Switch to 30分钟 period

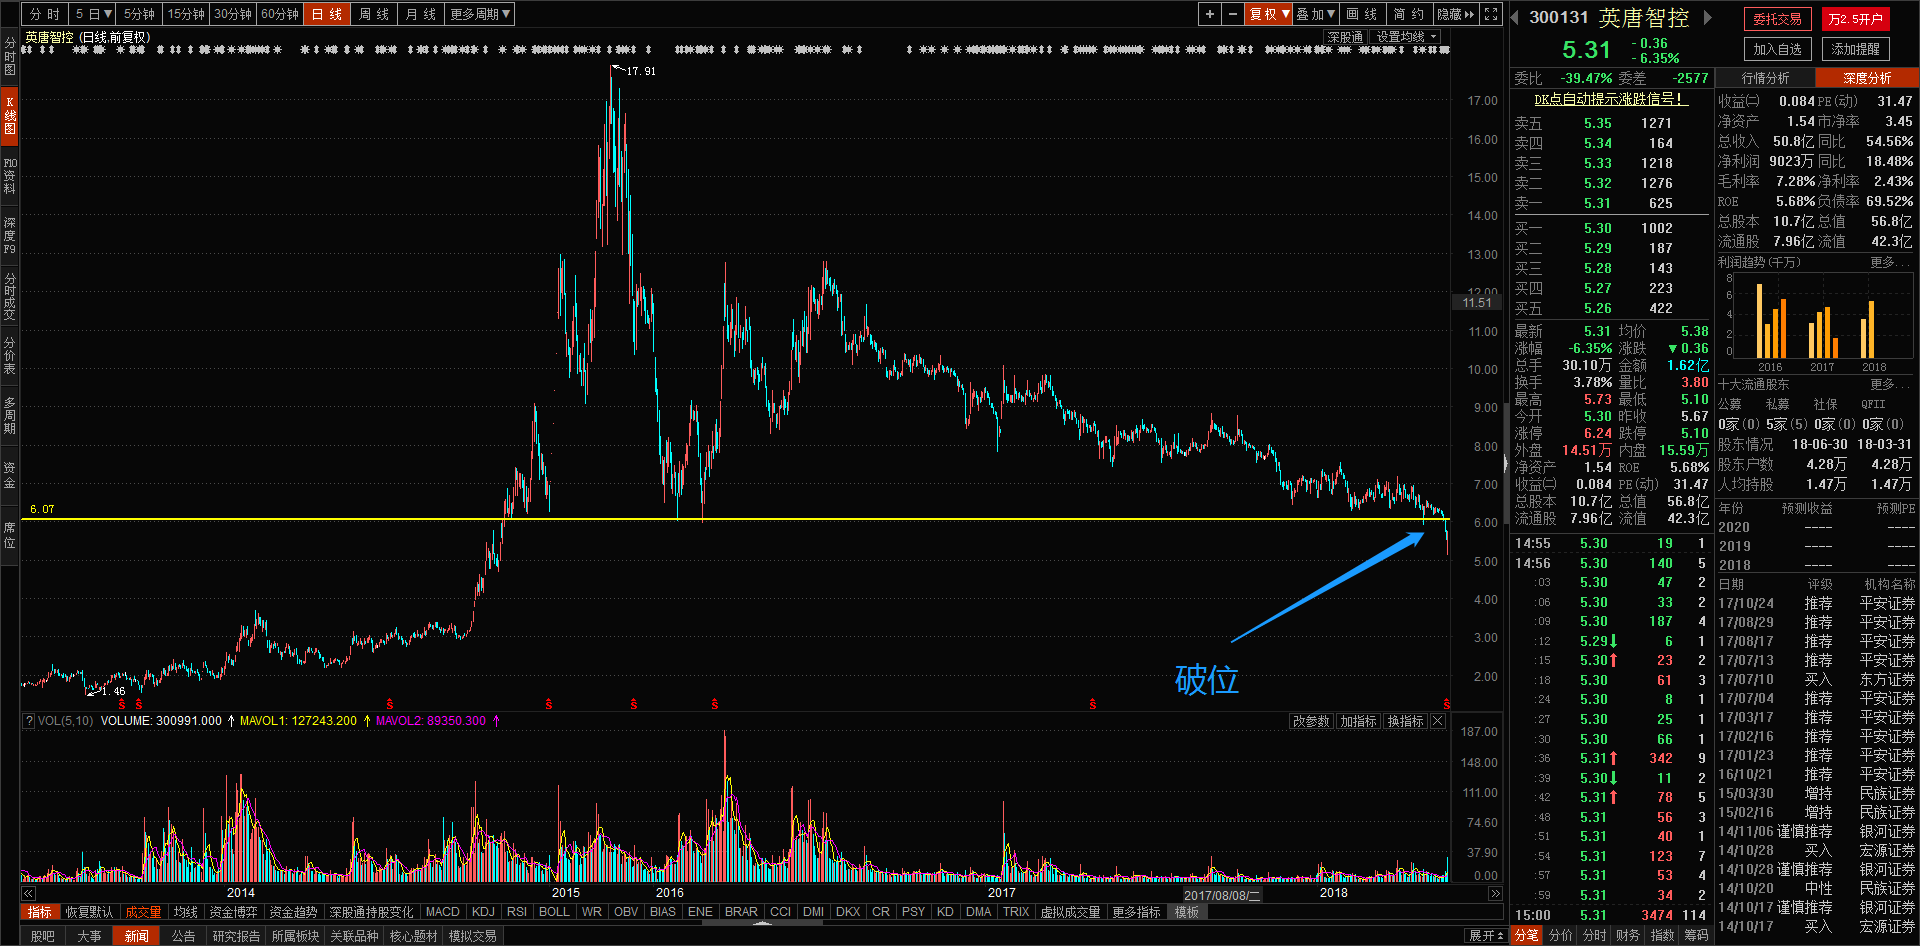click(x=233, y=14)
